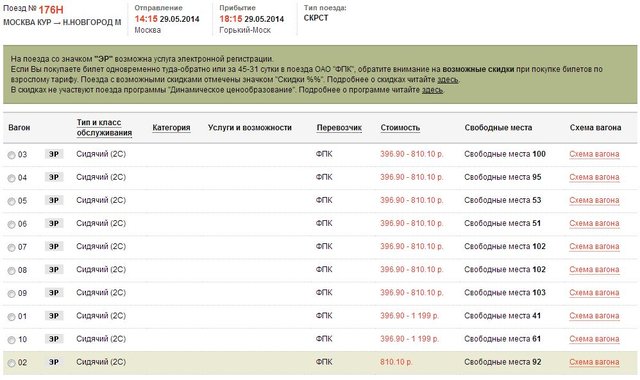Click the 810.10 р. price for wagon 02

pyautogui.click(x=396, y=362)
